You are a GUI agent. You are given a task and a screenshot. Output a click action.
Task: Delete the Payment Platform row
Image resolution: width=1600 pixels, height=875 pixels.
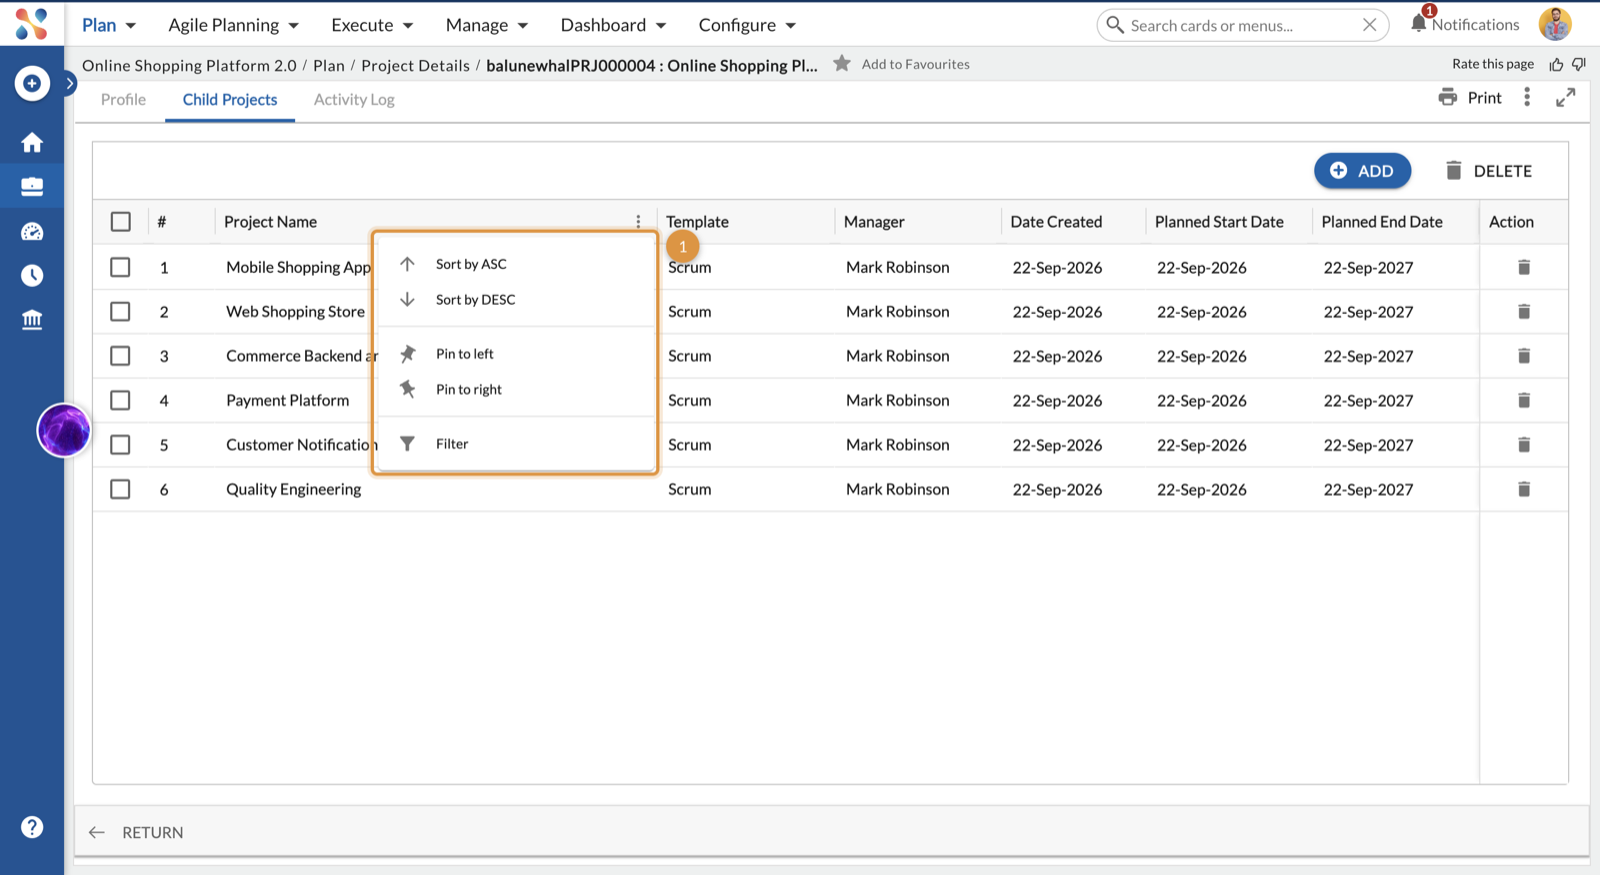[1524, 400]
